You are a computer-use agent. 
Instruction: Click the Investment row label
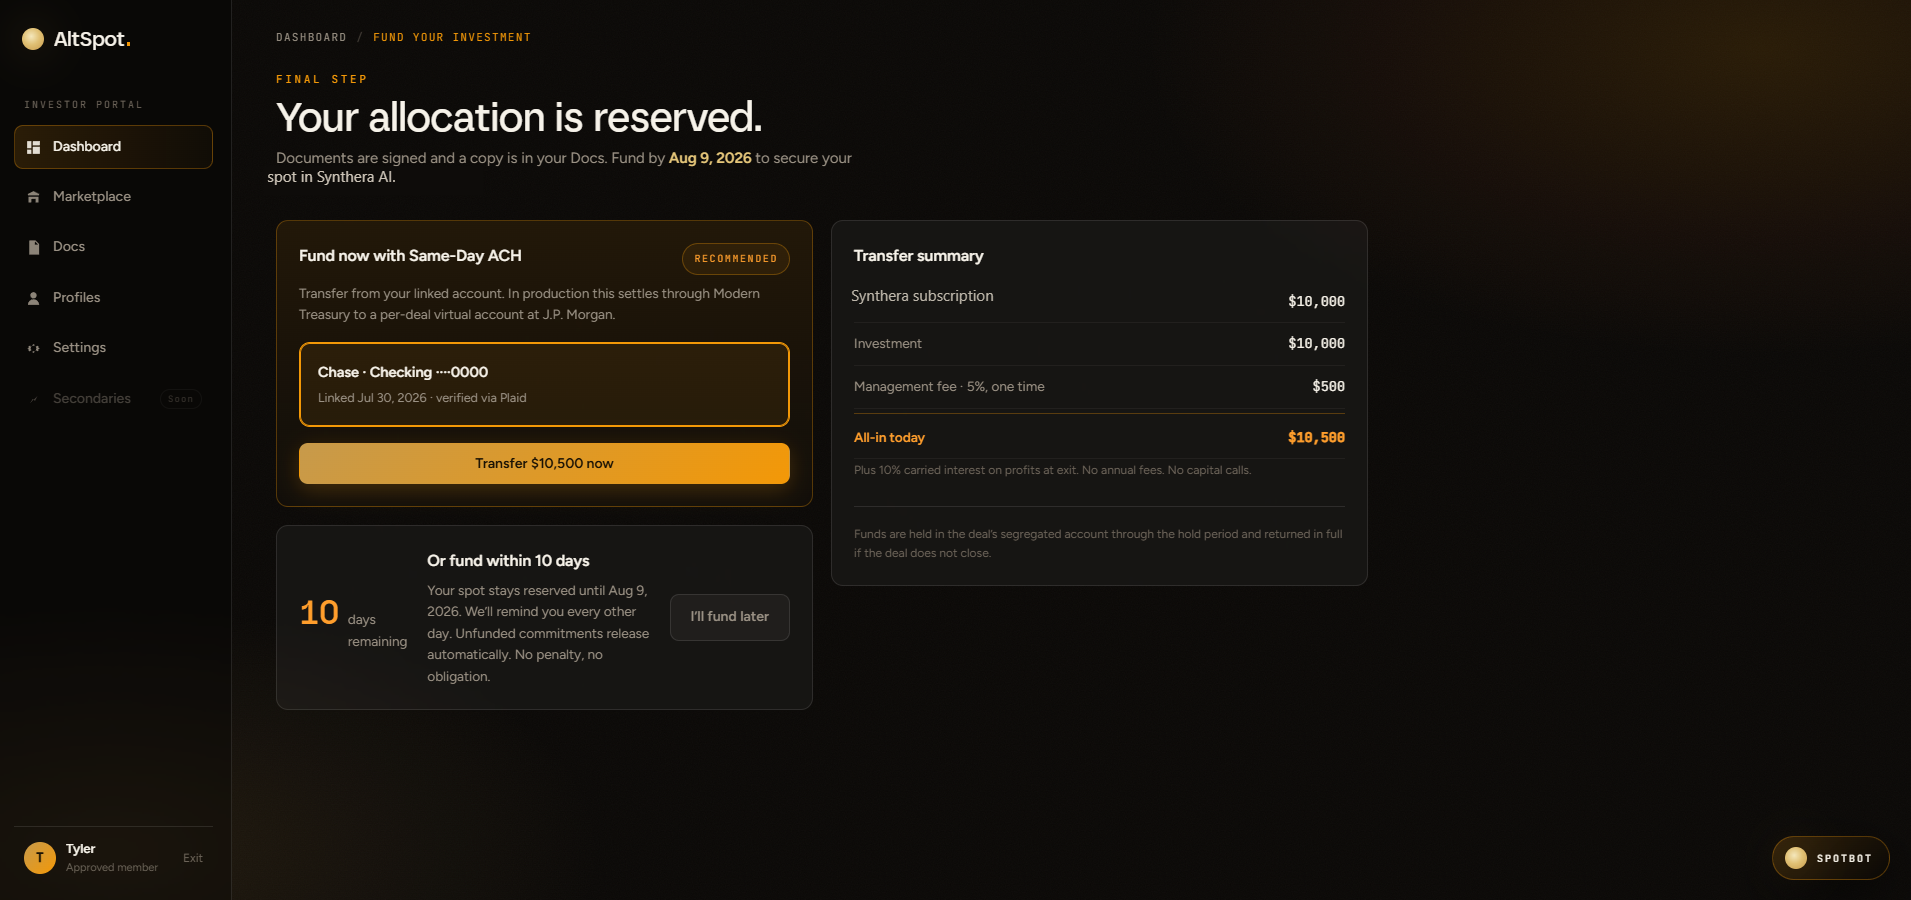click(888, 344)
